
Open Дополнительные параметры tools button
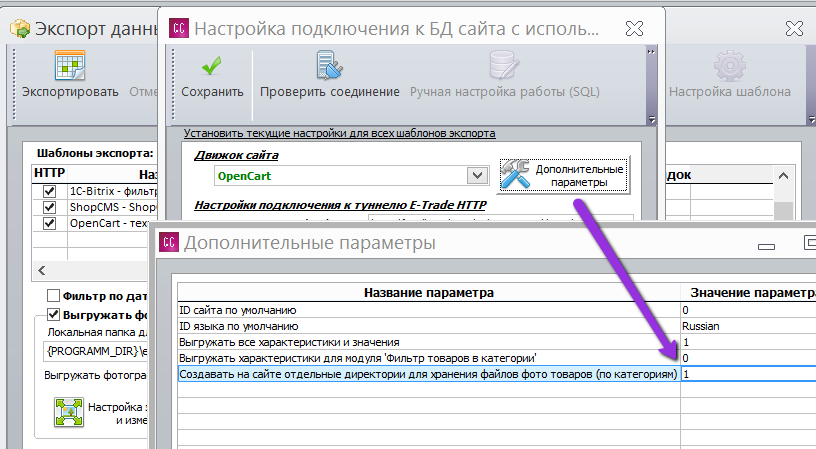564,175
